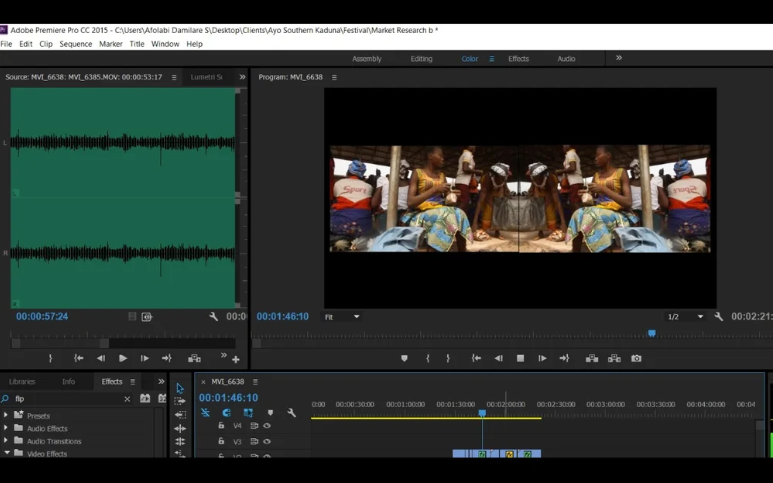The image size is (773, 483).
Task: Open the 1/2 playback resolution dropdown
Action: tap(686, 317)
